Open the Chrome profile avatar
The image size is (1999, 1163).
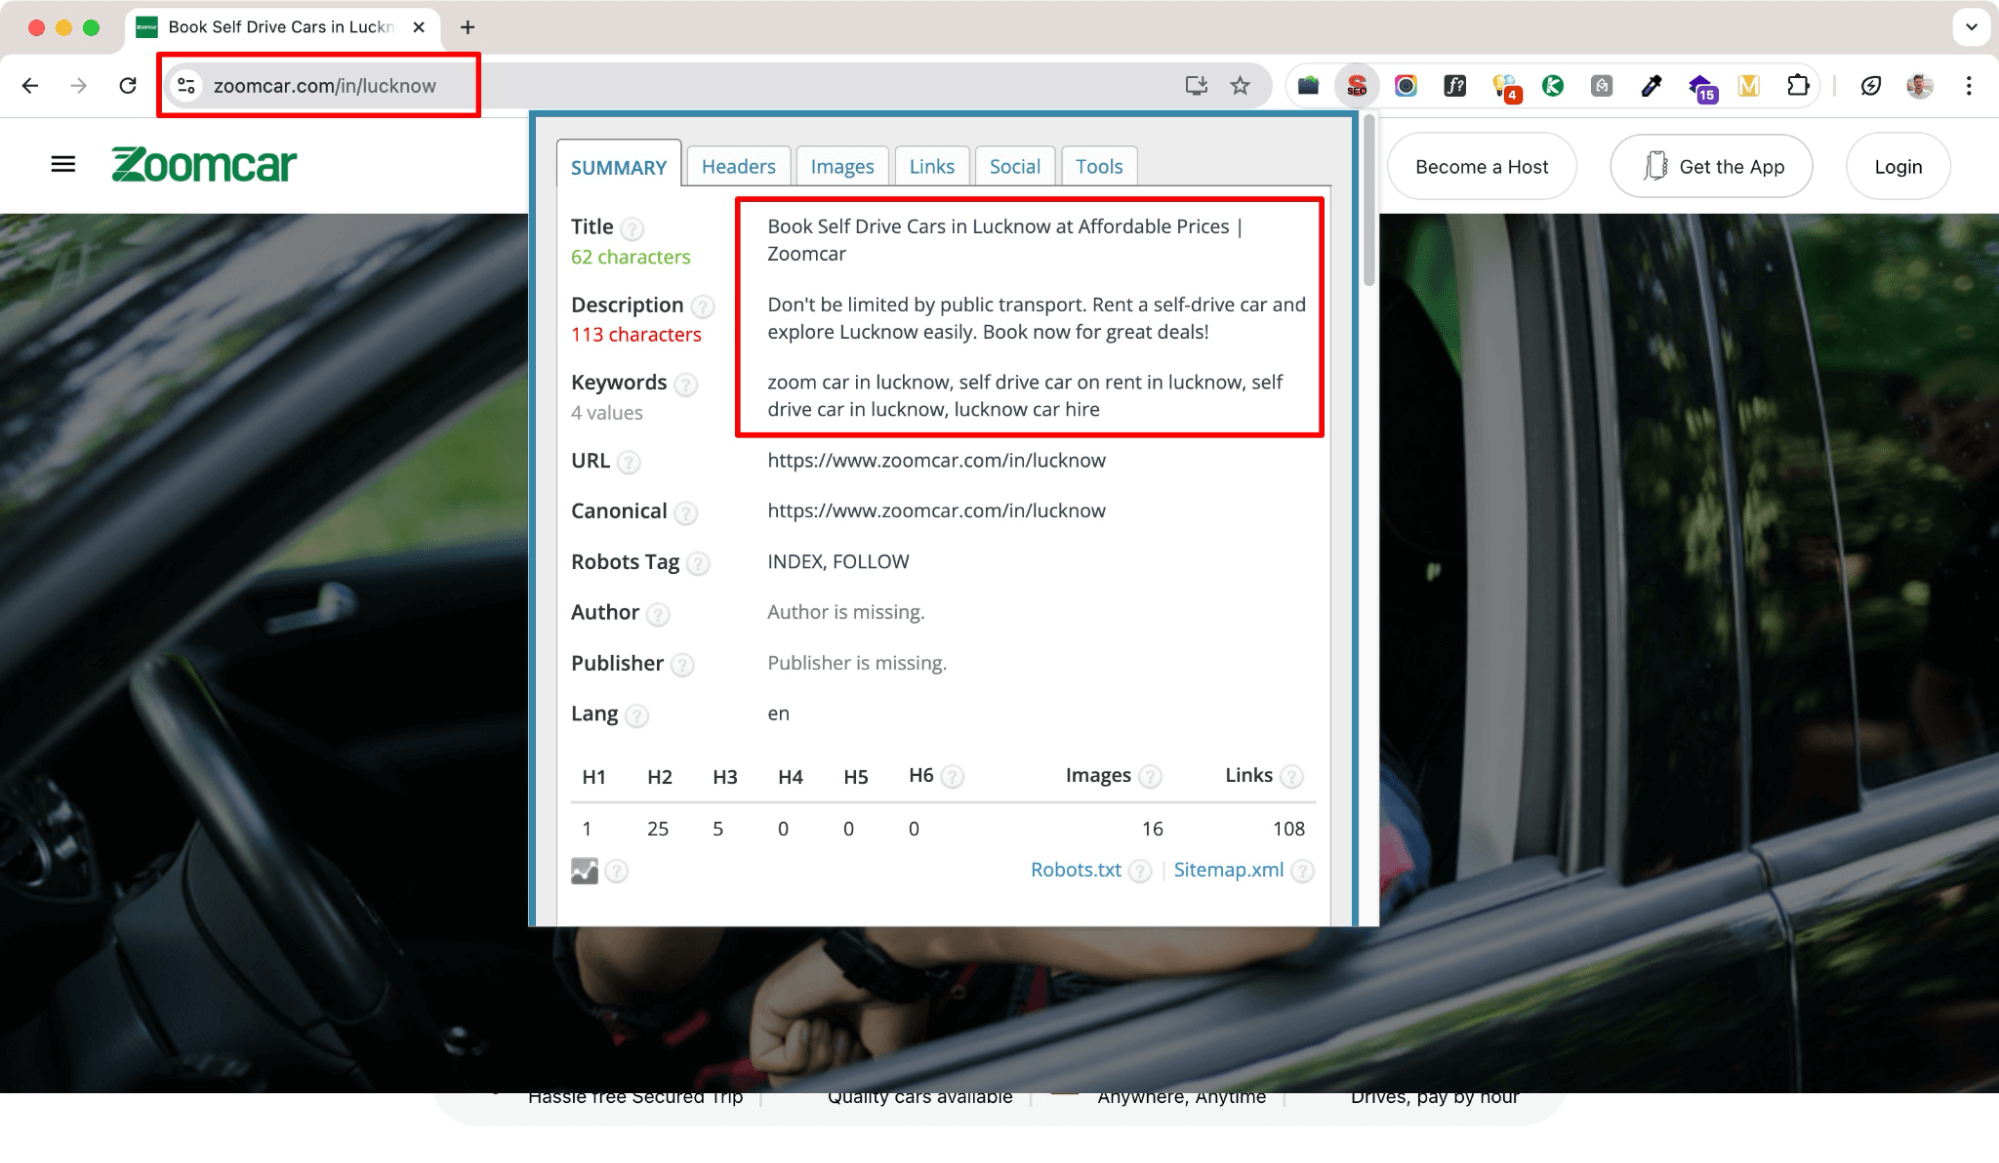[1919, 86]
